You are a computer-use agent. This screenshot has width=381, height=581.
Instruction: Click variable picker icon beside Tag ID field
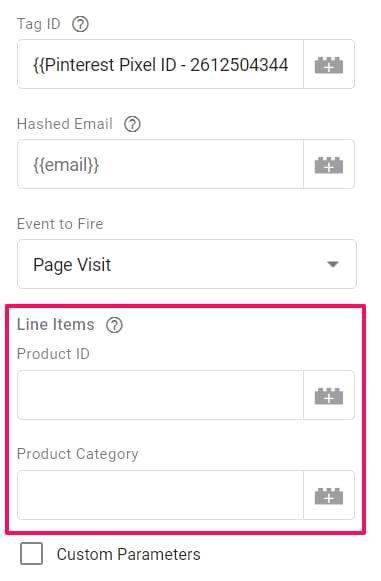(x=329, y=64)
